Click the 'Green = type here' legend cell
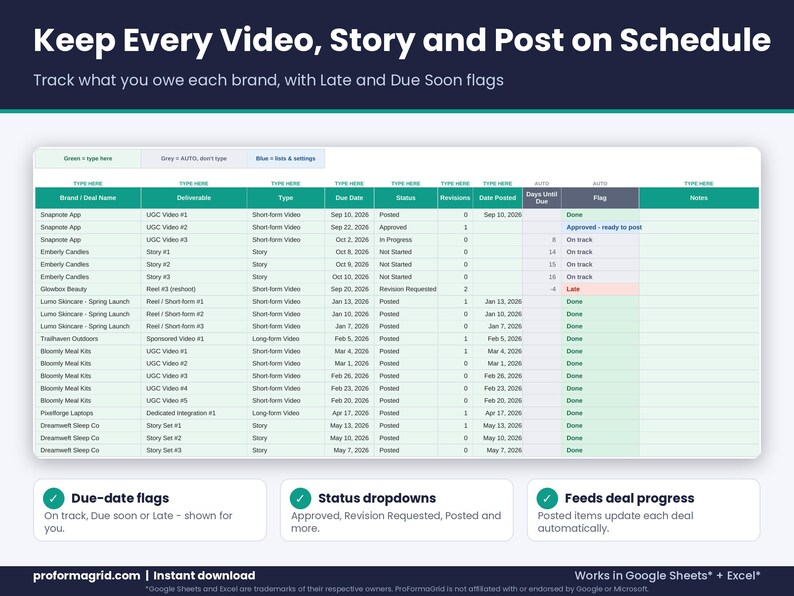Viewport: 794px width, 596px height. [x=88, y=158]
